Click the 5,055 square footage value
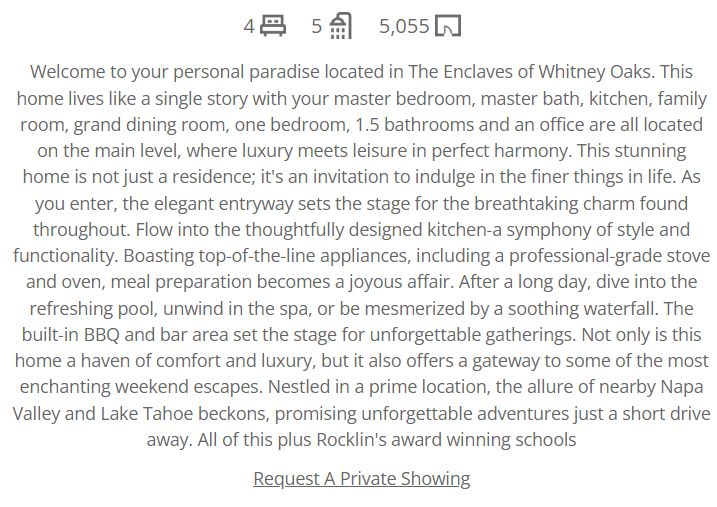Viewport: 717px width, 507px height. click(x=404, y=26)
